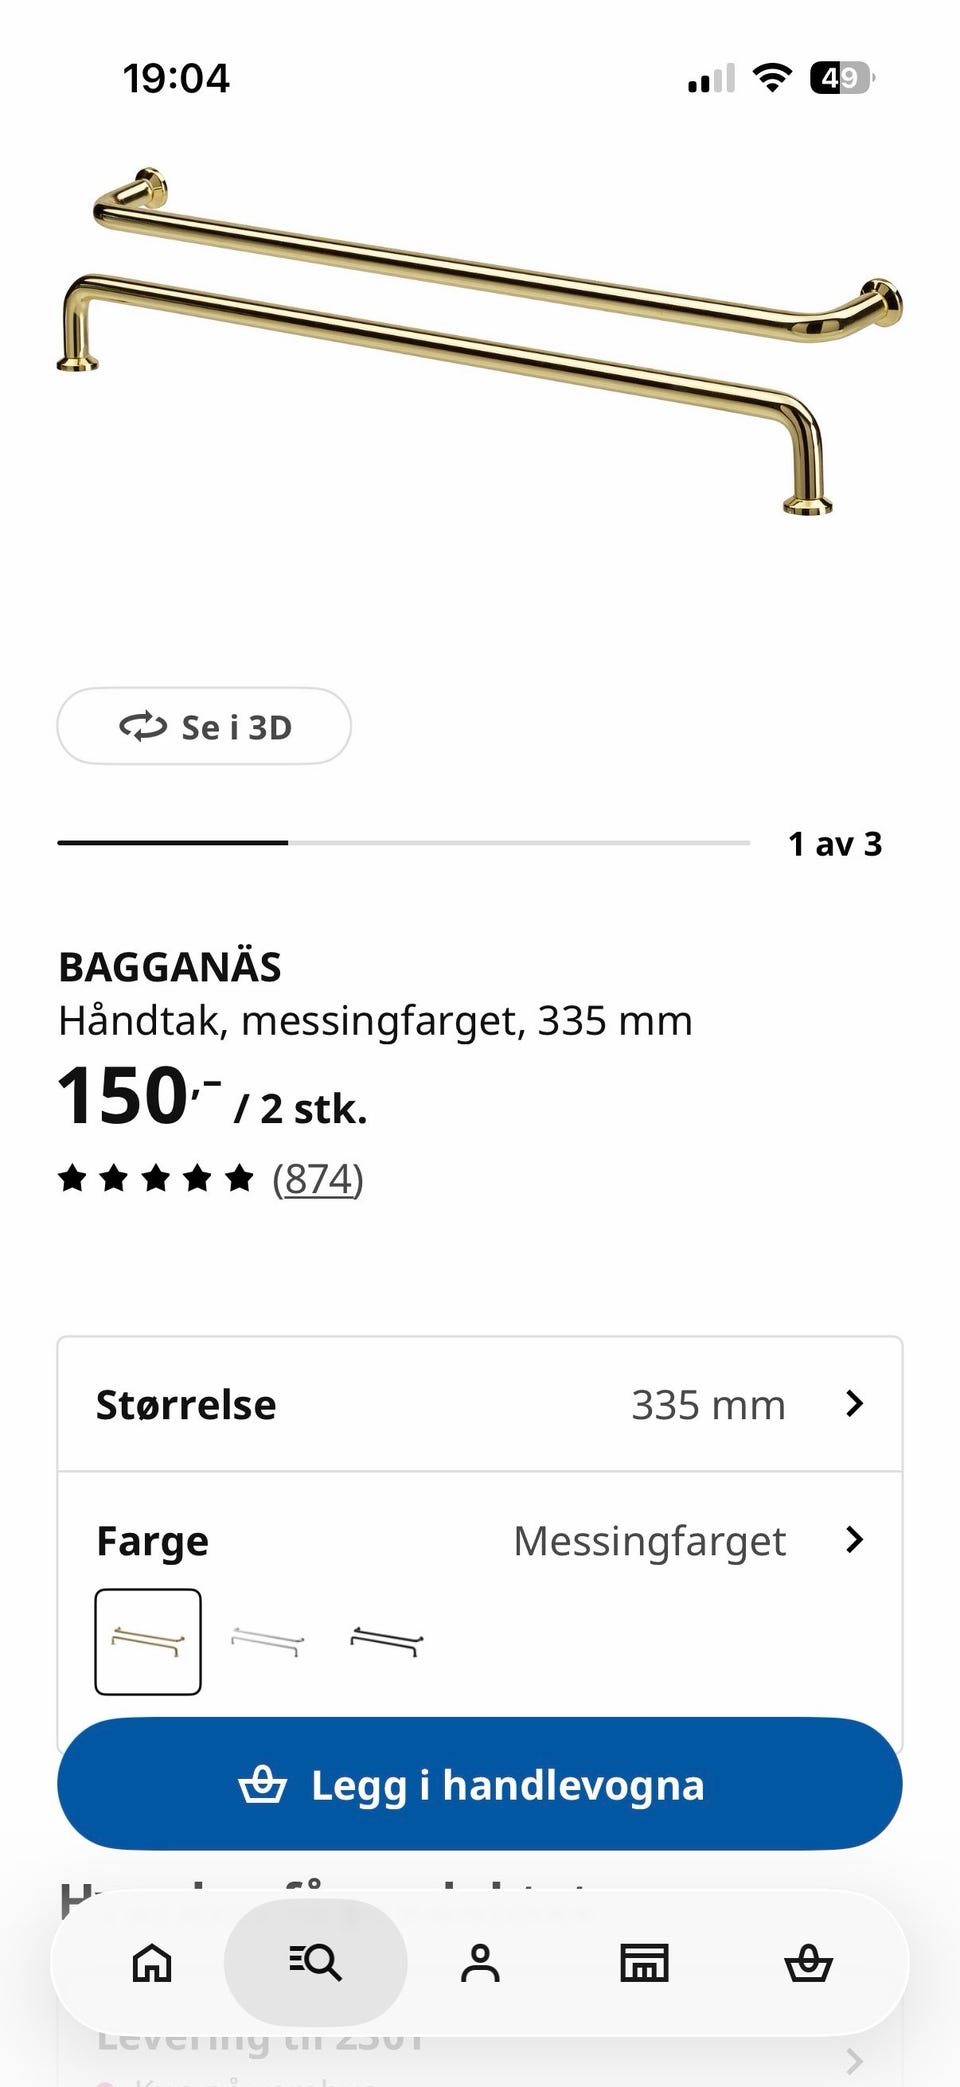This screenshot has height=2087, width=960.
Task: Check the Wi-Fi status icon
Action: point(771,77)
